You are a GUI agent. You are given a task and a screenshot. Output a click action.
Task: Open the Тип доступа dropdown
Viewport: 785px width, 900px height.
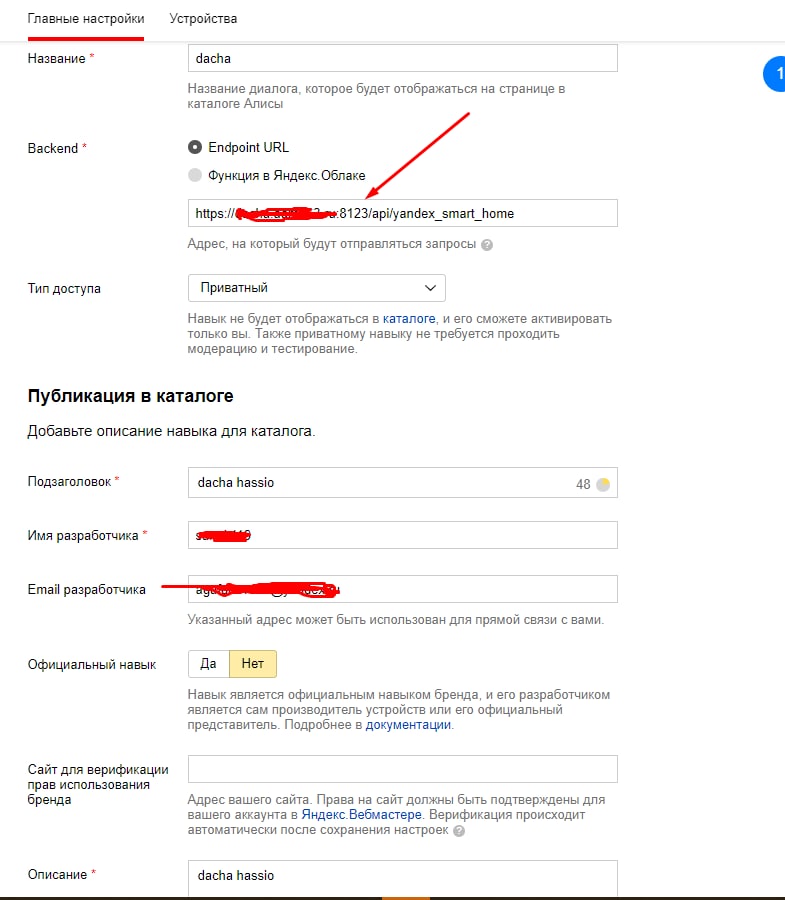pyautogui.click(x=316, y=288)
